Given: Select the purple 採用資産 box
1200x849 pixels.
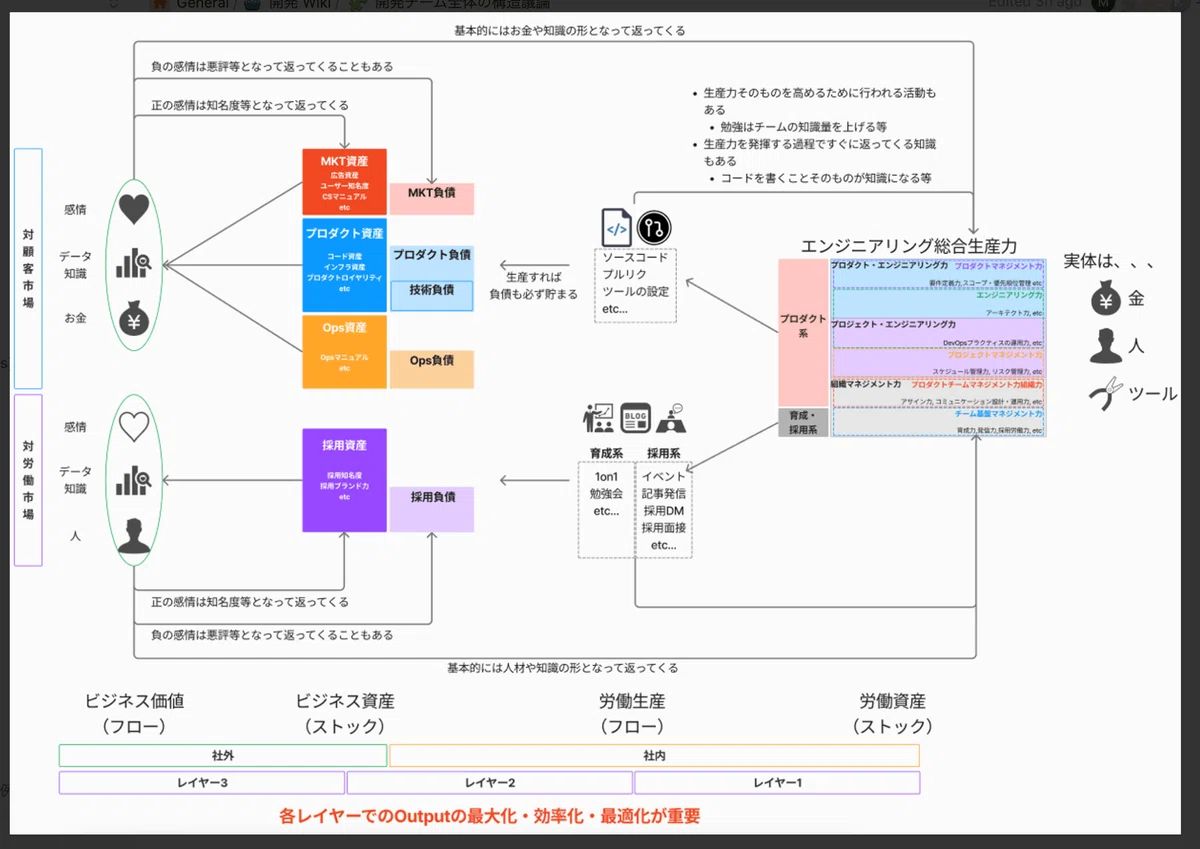Looking at the screenshot, I should pyautogui.click(x=344, y=480).
